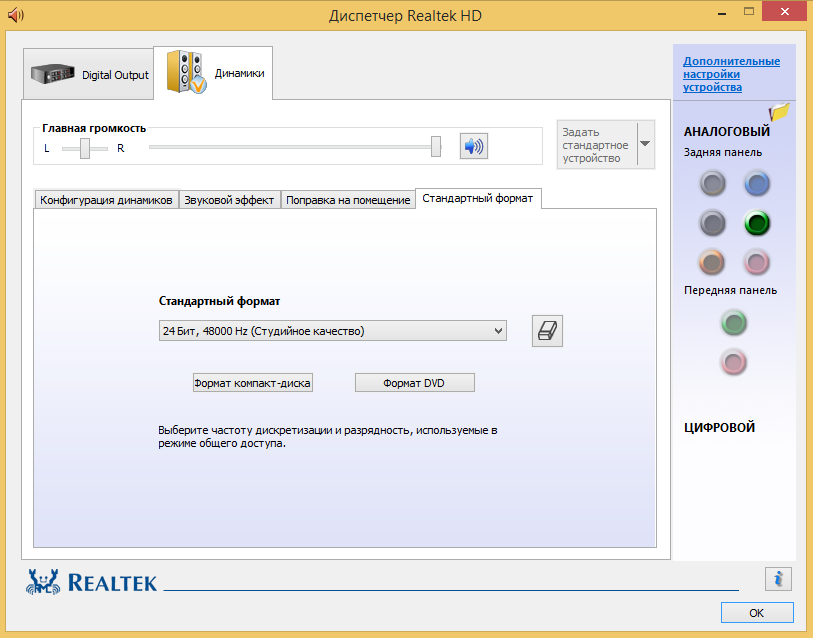Open the yellow folder connector settings icon
The image size is (813, 638).
click(x=779, y=112)
